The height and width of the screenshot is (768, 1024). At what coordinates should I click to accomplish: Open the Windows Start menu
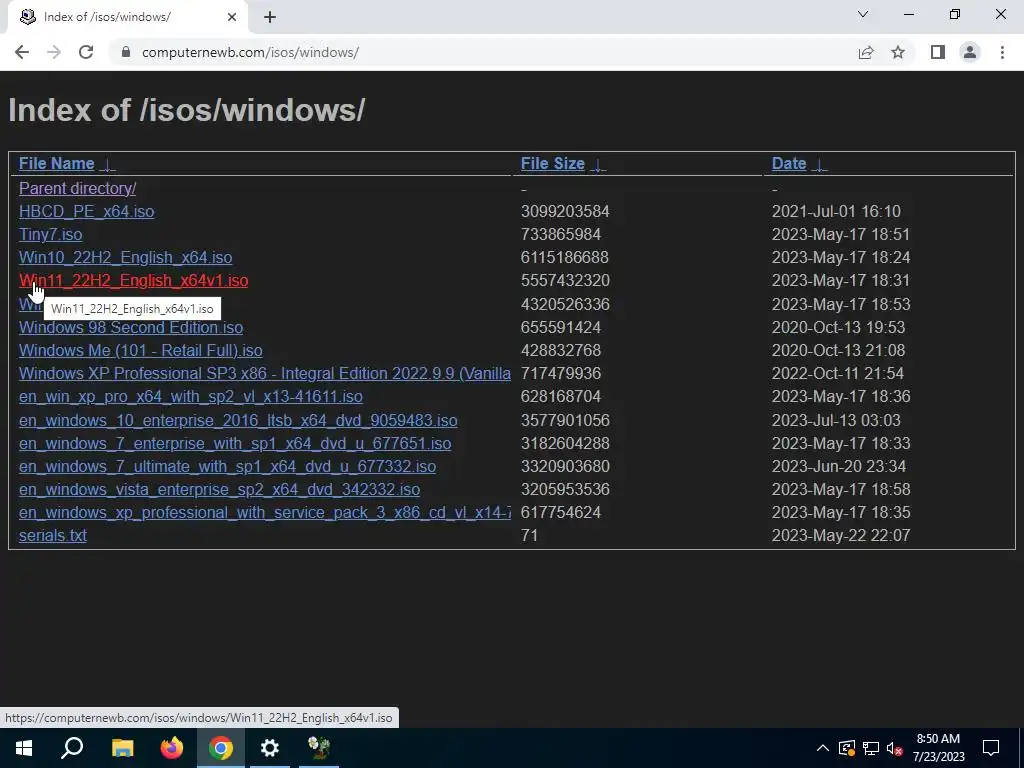[24, 748]
